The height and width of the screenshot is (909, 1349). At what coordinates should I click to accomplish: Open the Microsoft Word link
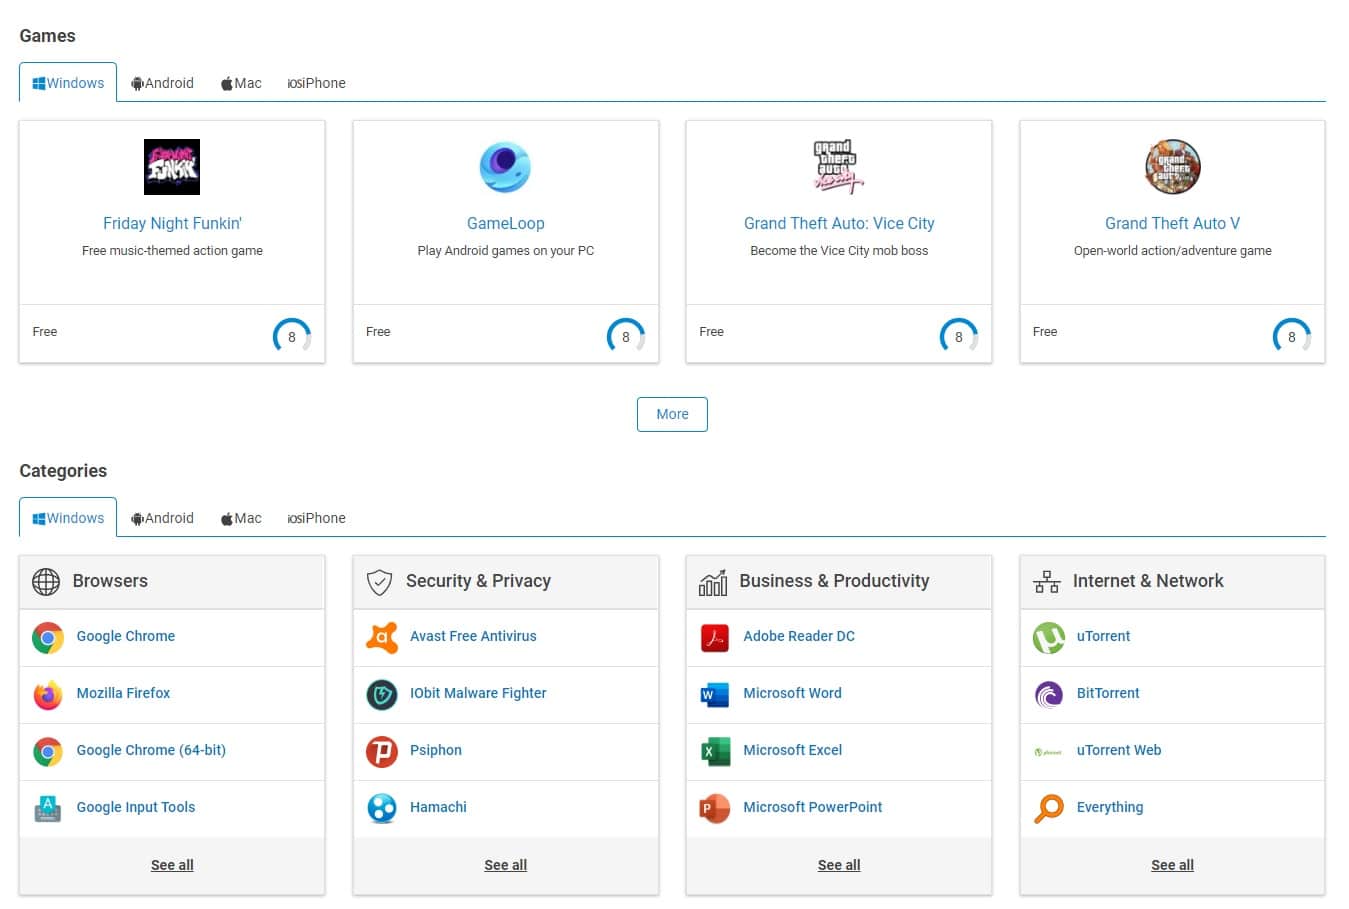(792, 693)
